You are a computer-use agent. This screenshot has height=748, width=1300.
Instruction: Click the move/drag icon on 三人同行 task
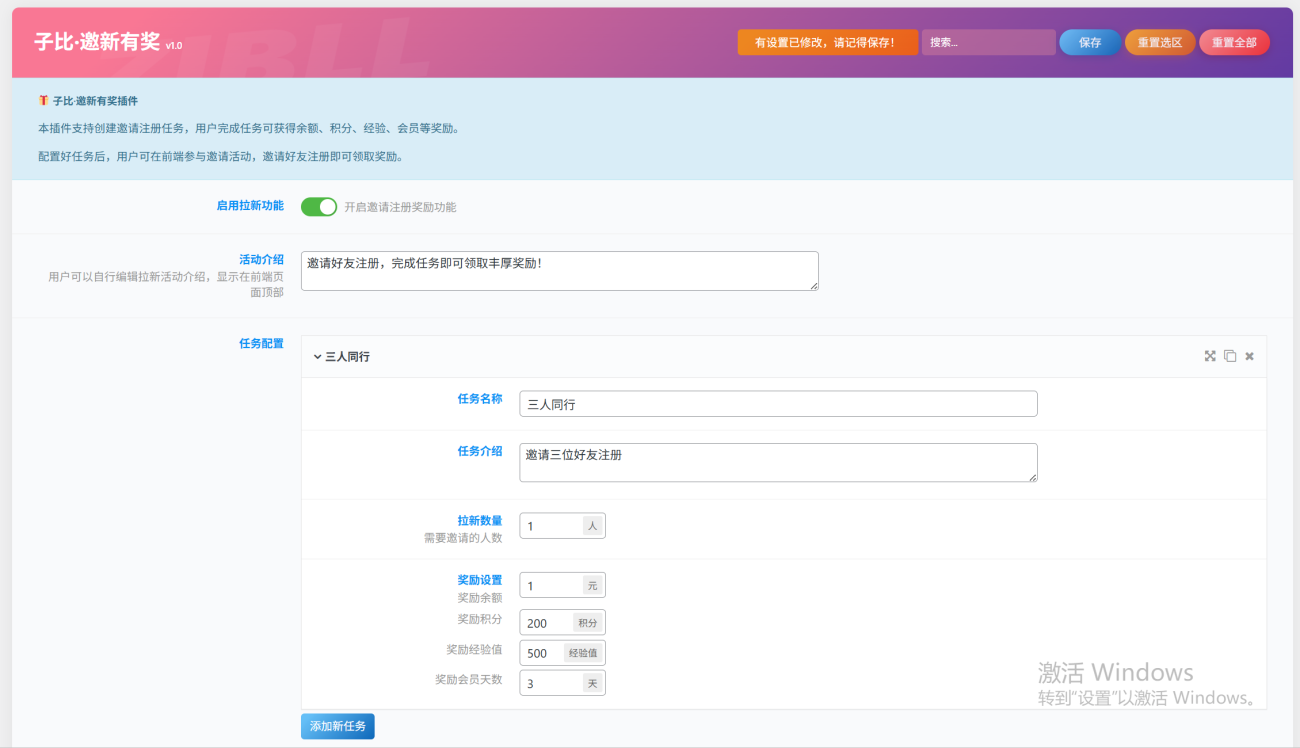coord(1210,356)
